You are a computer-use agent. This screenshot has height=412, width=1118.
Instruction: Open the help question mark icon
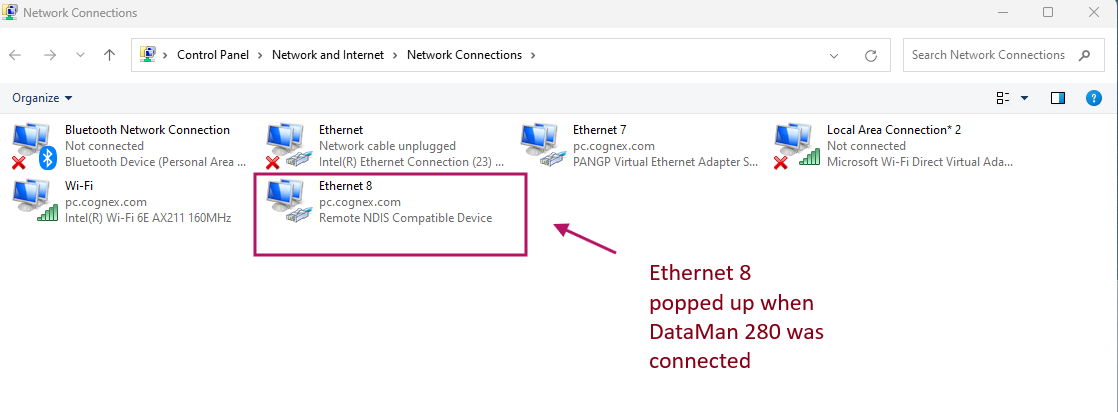[x=1093, y=98]
